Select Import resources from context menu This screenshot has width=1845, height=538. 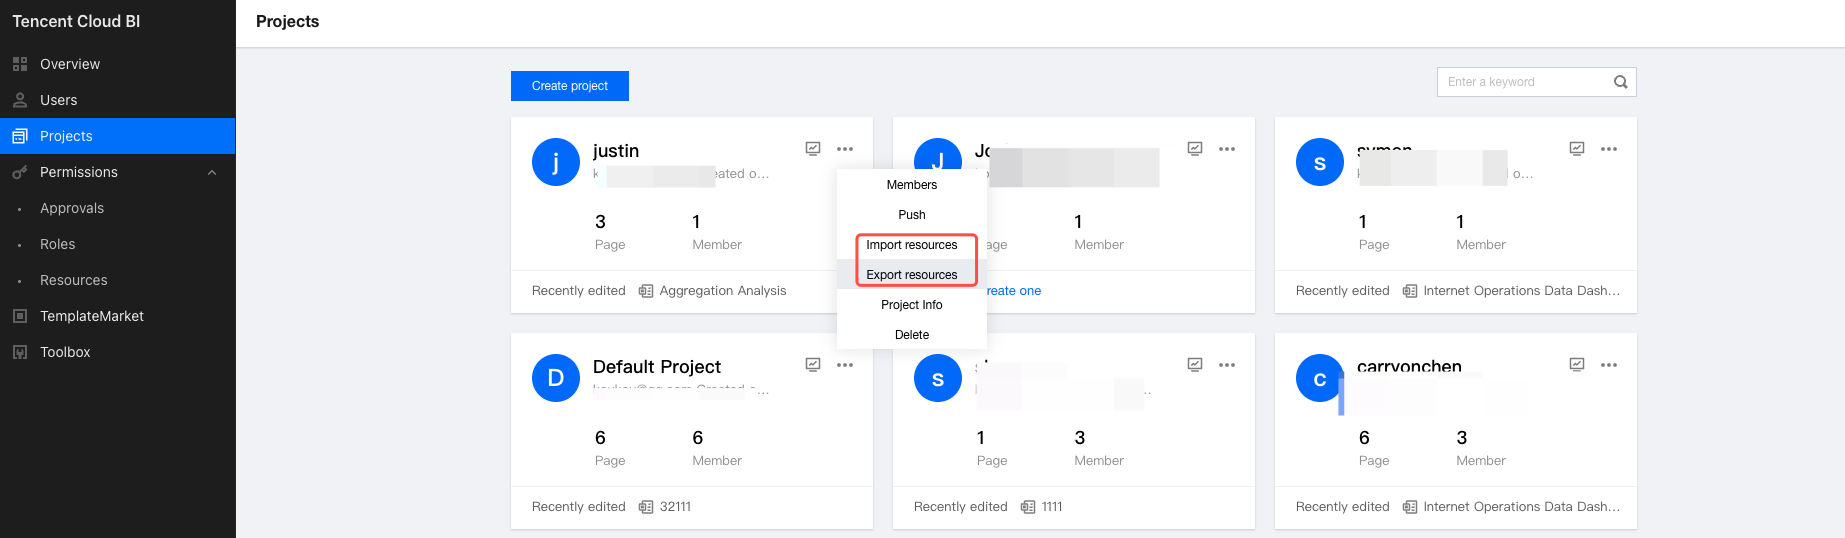[911, 245]
